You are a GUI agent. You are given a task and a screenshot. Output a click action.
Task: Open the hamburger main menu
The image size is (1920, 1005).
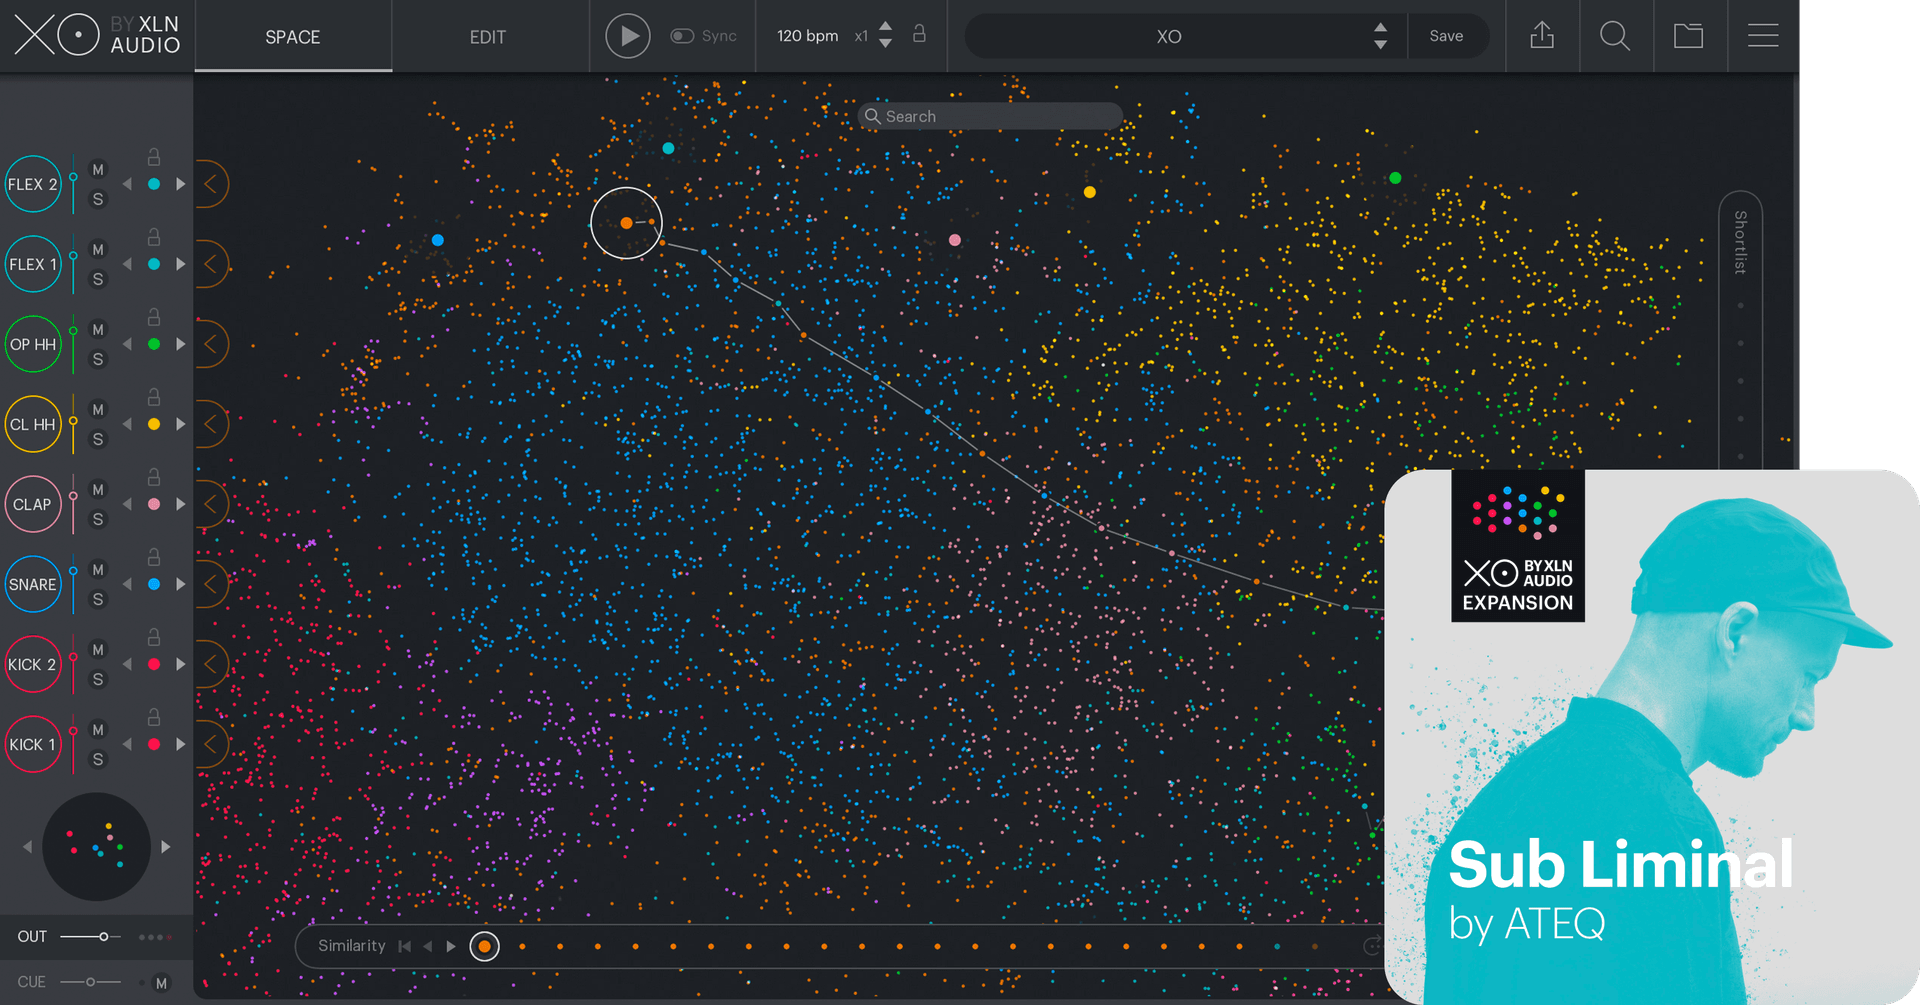[x=1763, y=36]
